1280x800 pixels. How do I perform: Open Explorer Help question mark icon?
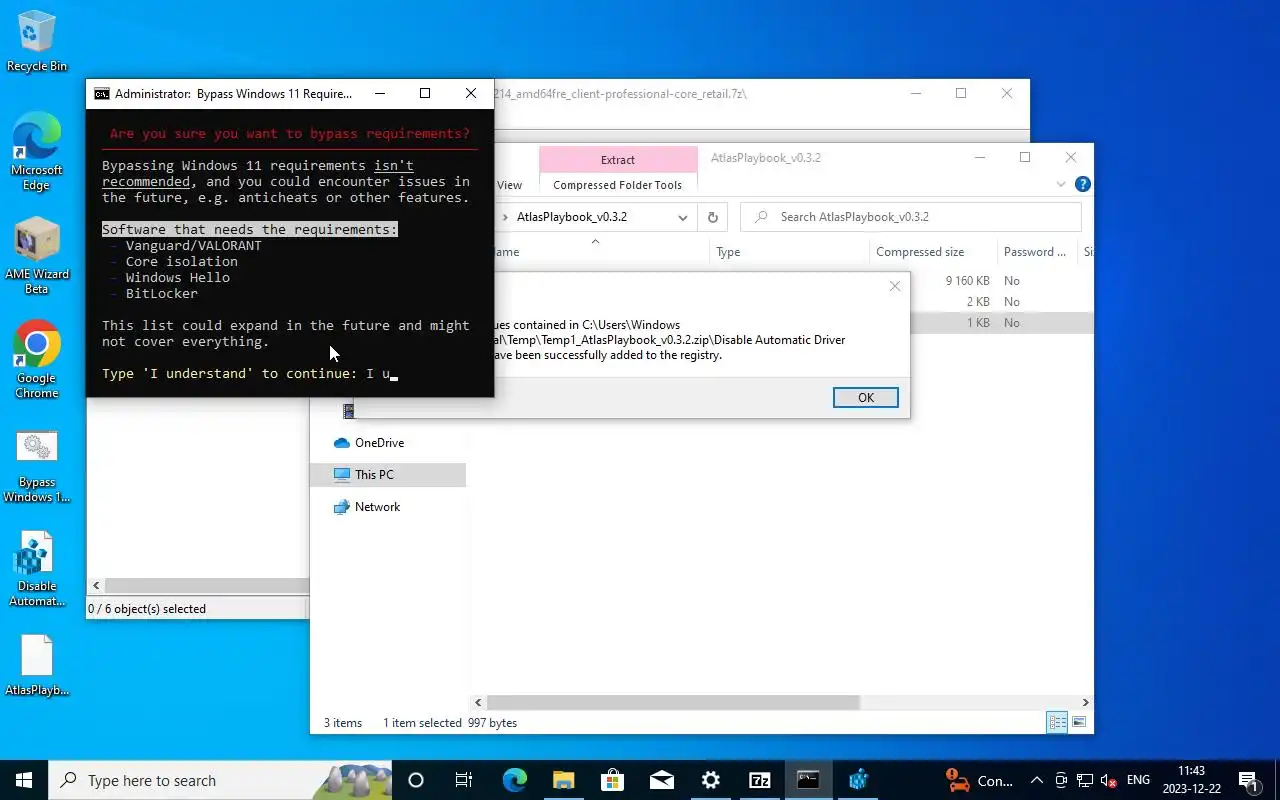click(x=1082, y=185)
